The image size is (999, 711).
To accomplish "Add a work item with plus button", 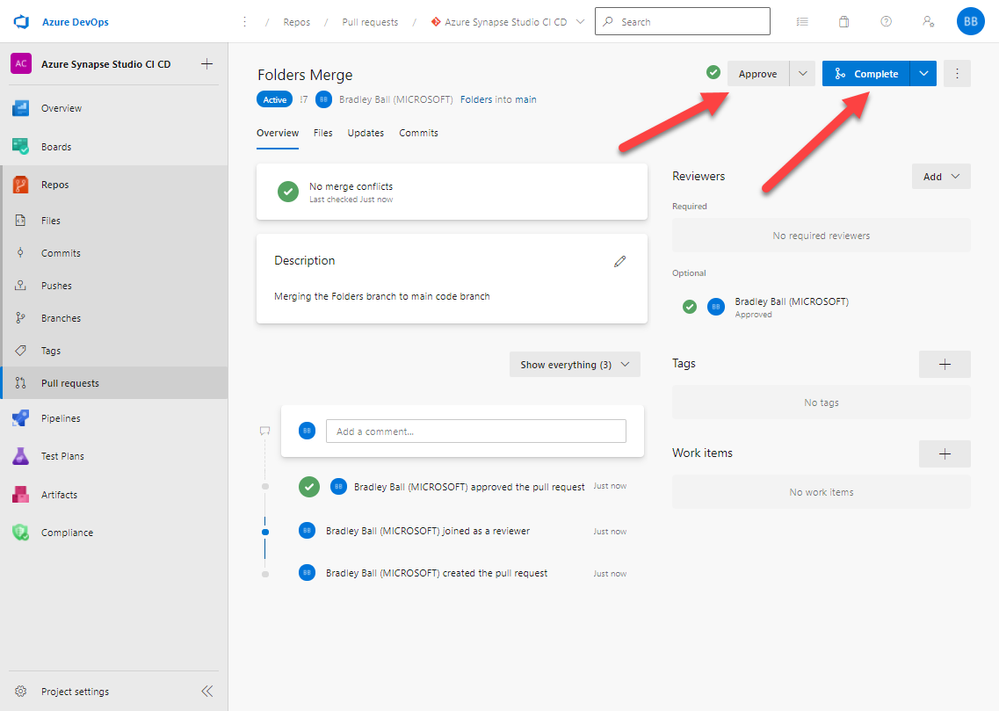I will point(945,454).
